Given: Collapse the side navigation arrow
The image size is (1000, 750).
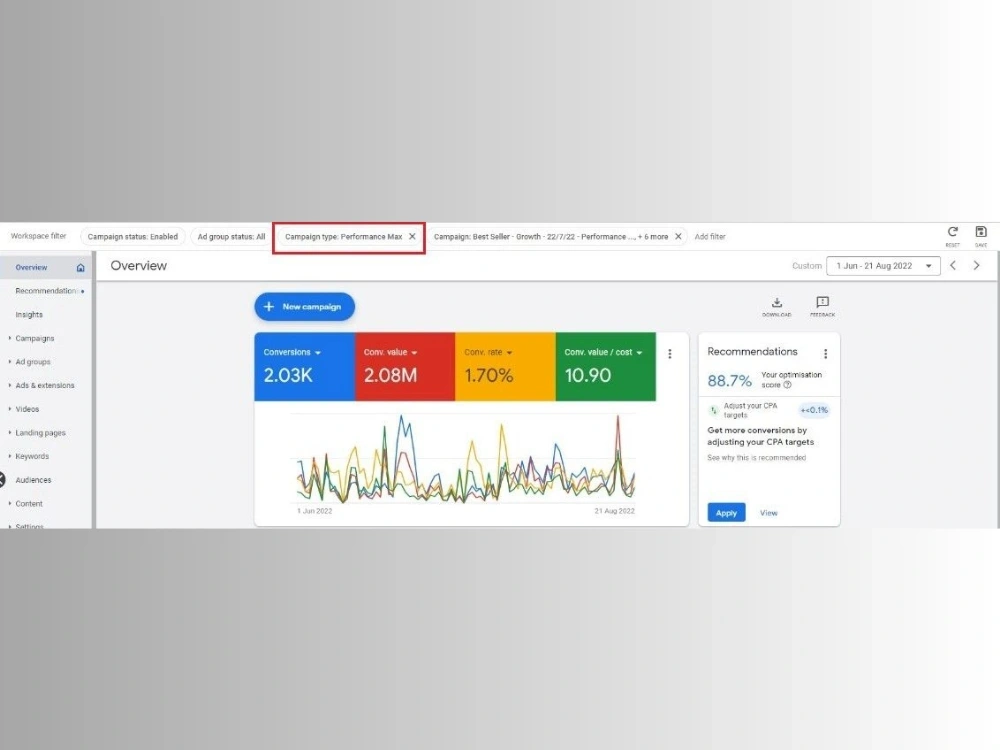Looking at the screenshot, I should click(2, 480).
